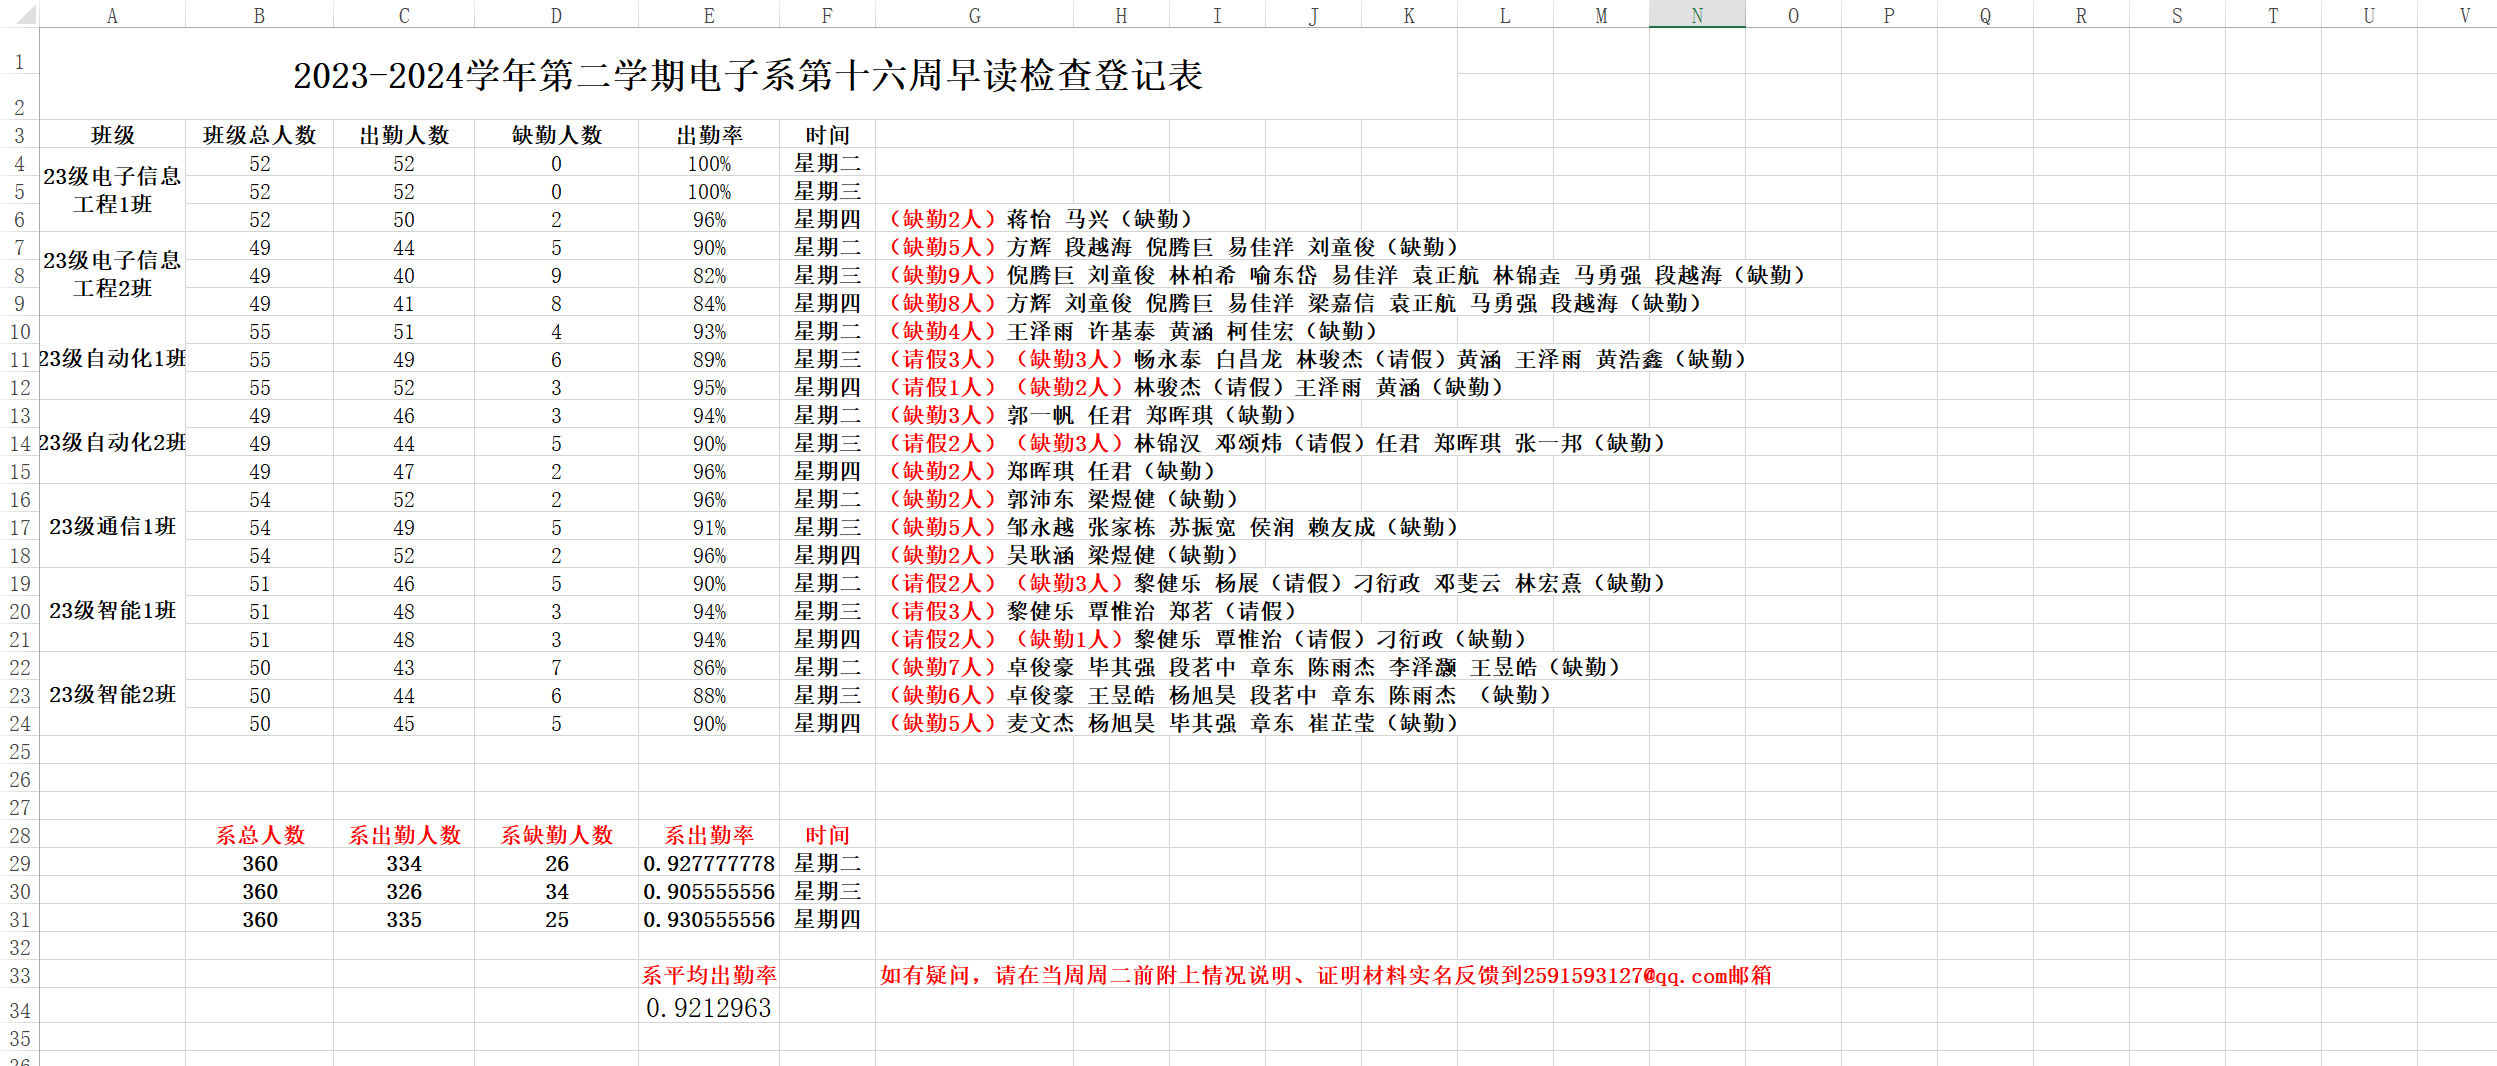The height and width of the screenshot is (1066, 2497).
Task: Click the red feedback email notice
Action: [x=1325, y=975]
